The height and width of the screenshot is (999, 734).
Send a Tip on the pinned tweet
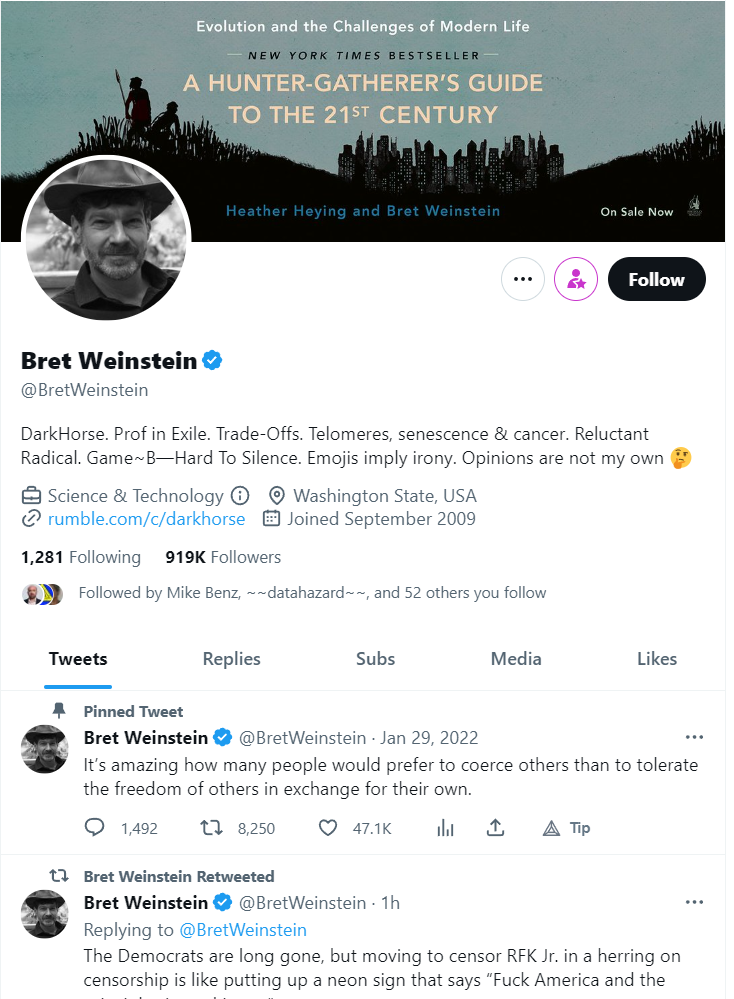[565, 828]
